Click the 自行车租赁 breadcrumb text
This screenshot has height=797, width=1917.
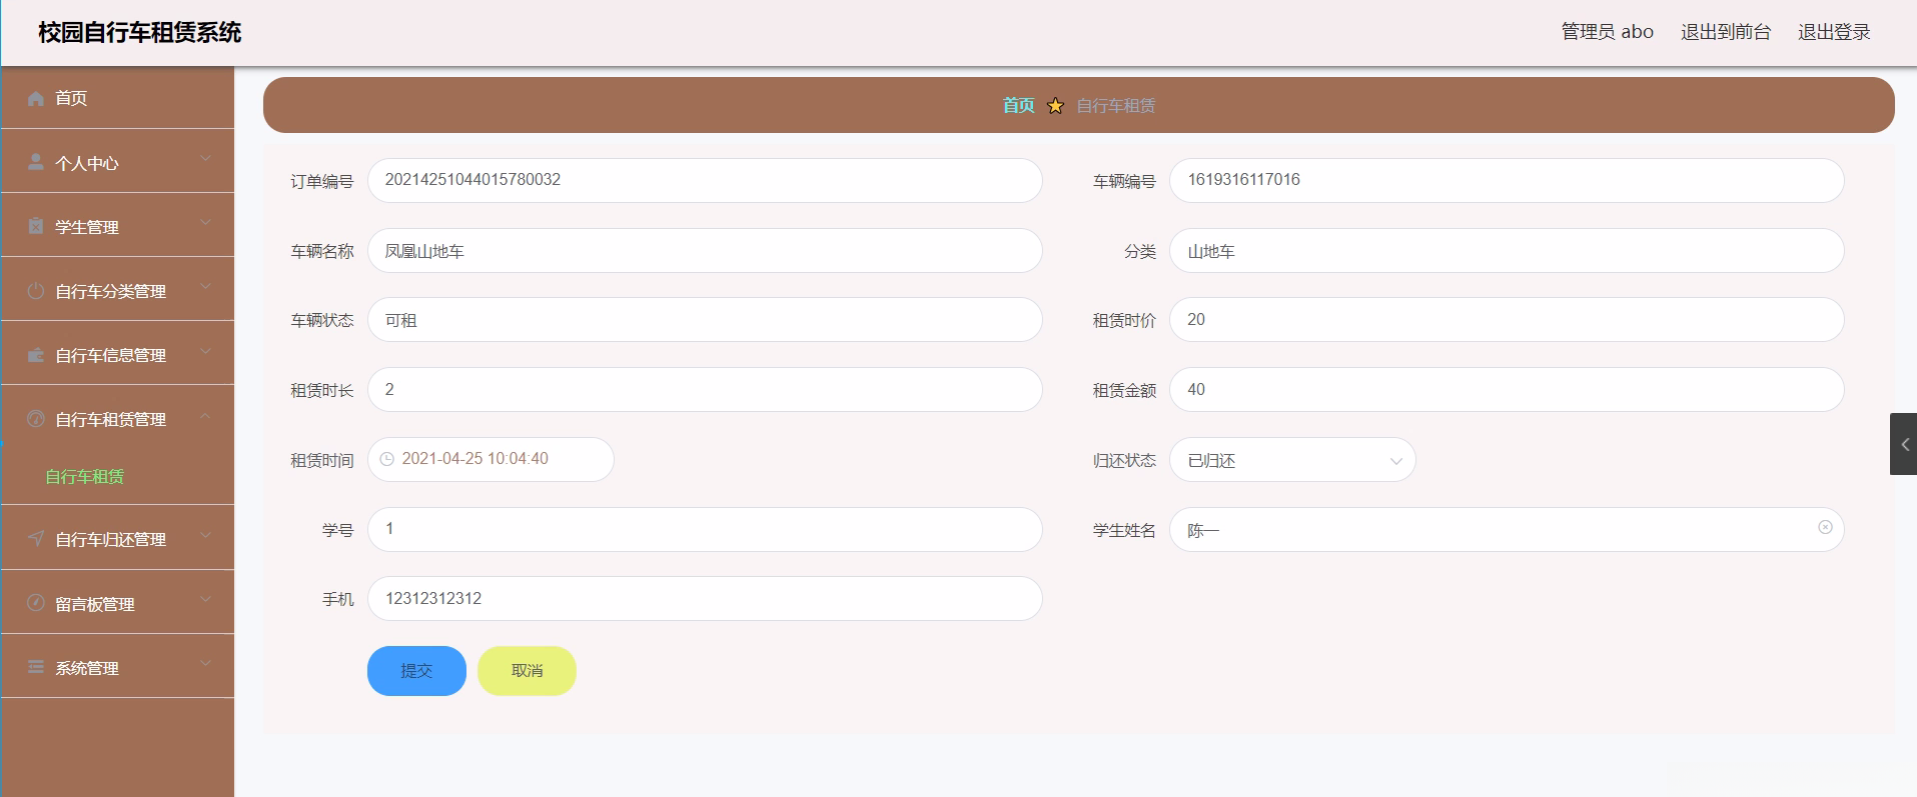(1116, 105)
